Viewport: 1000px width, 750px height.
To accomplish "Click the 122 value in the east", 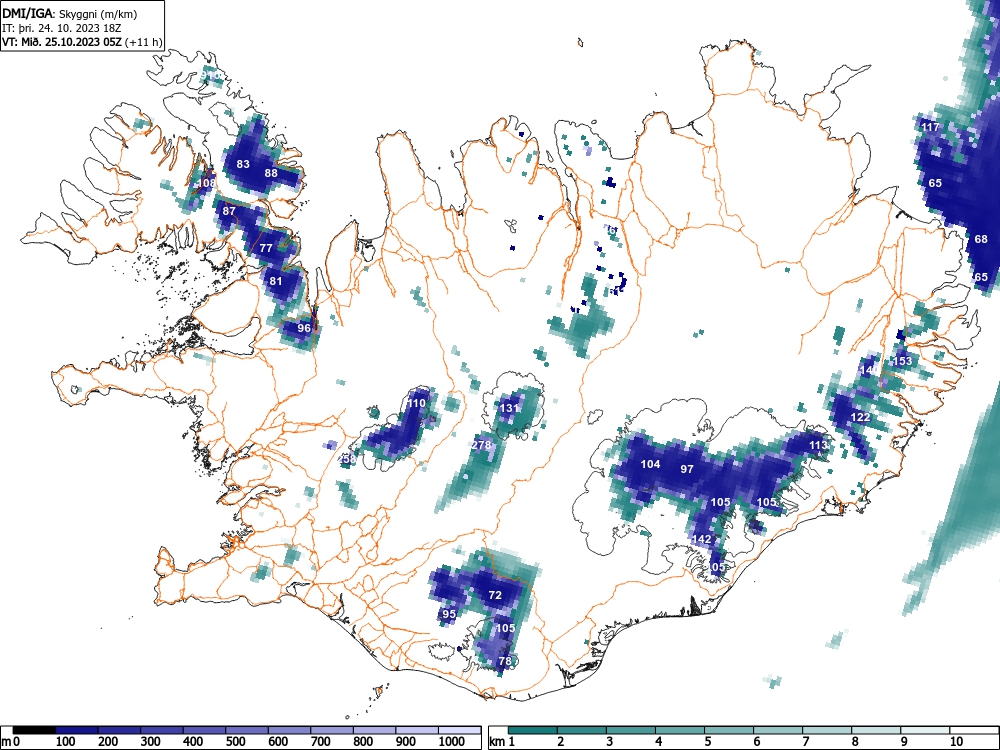I will pos(860,417).
